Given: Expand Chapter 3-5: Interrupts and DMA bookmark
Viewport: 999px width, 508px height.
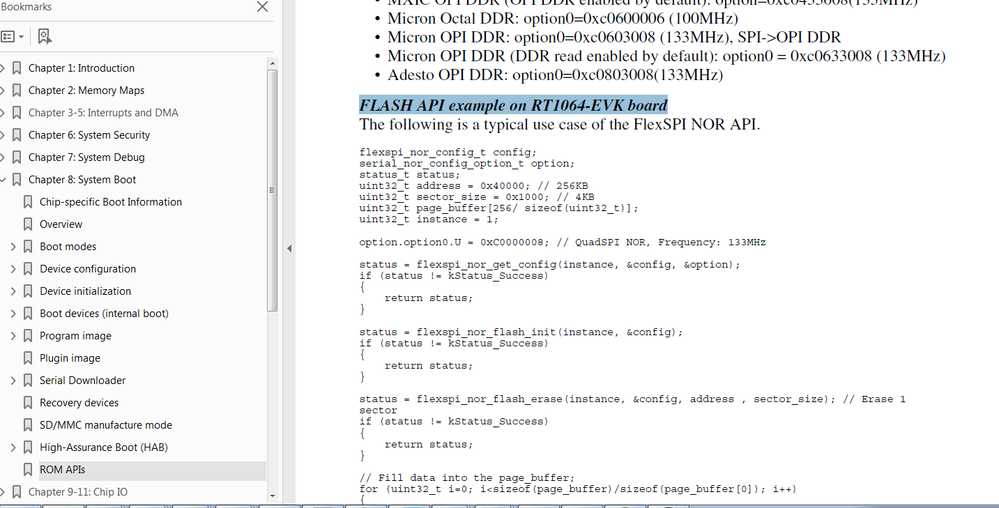Looking at the screenshot, I should coord(3,113).
